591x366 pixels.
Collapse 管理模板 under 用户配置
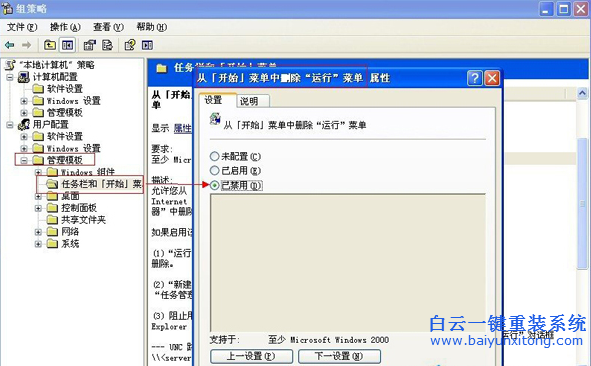coord(24,160)
